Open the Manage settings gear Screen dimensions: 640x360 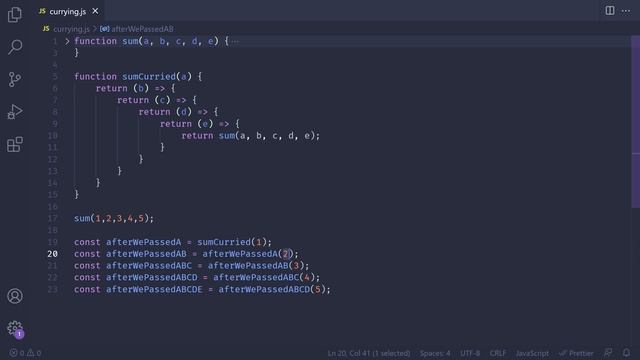pyautogui.click(x=15, y=328)
